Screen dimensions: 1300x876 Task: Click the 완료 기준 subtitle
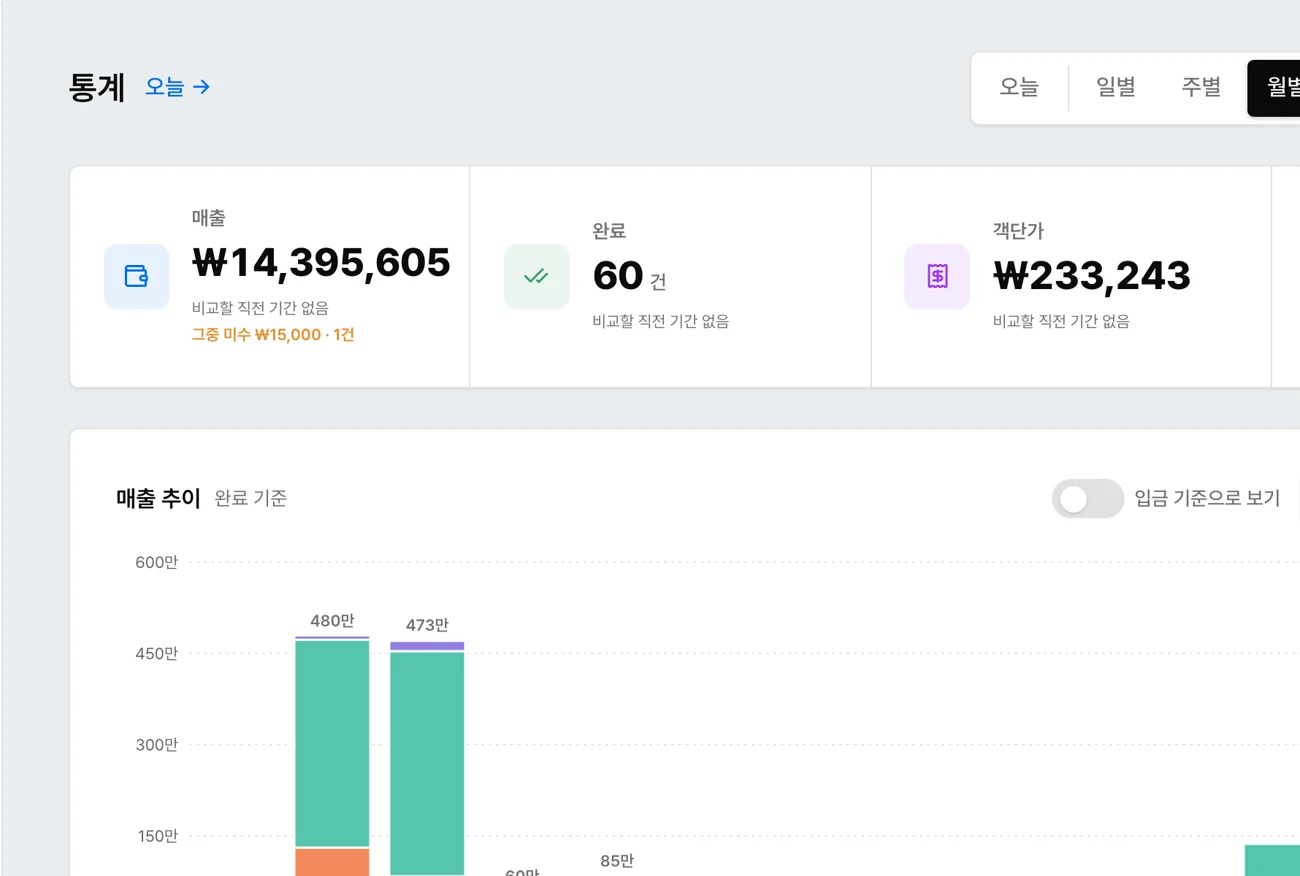(x=251, y=498)
